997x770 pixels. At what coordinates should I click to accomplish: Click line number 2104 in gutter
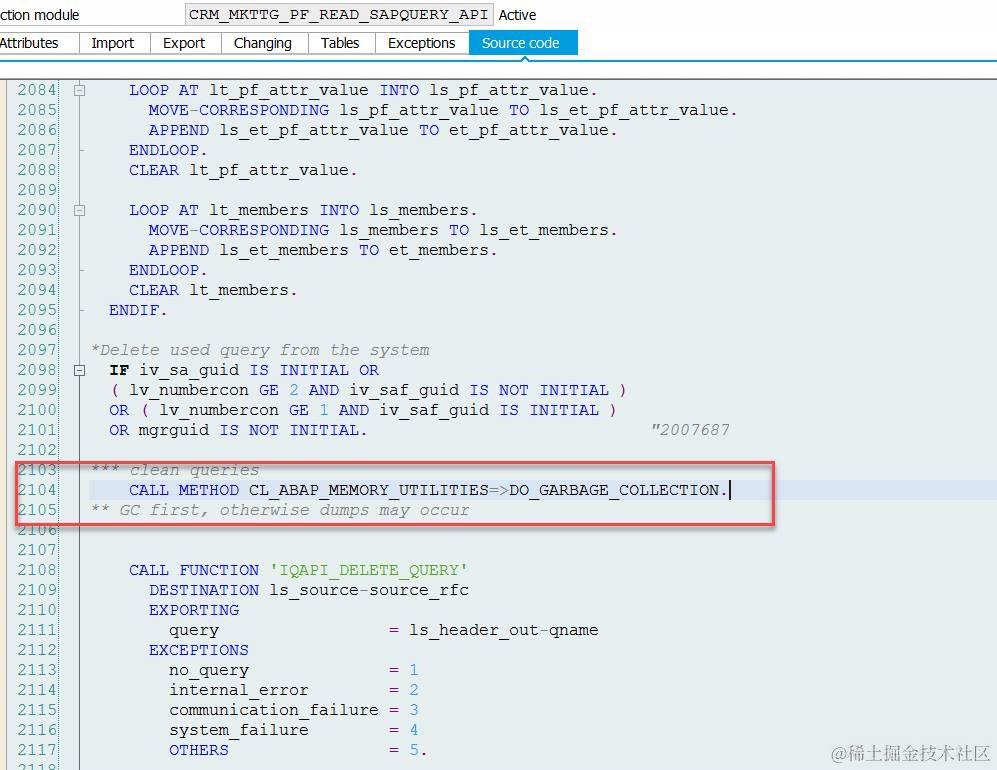tap(37, 490)
